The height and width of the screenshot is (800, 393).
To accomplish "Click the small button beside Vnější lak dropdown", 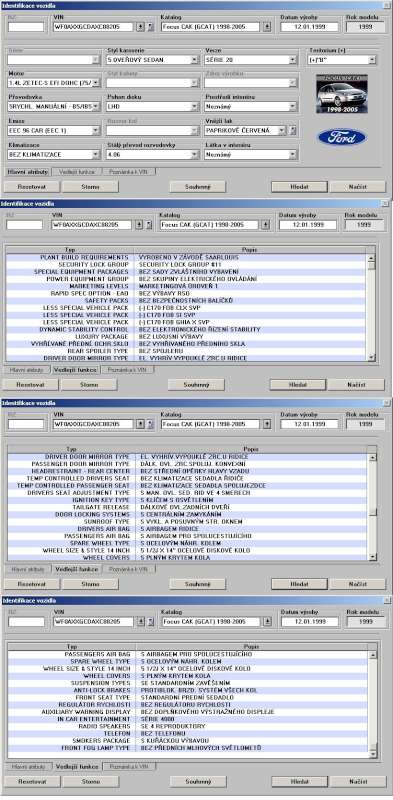I will [x=293, y=131].
